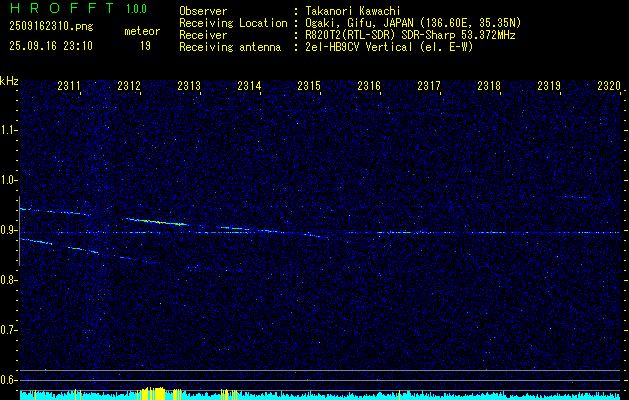Click the 2312 time axis marker
The height and width of the screenshot is (400, 629).
[x=129, y=86]
